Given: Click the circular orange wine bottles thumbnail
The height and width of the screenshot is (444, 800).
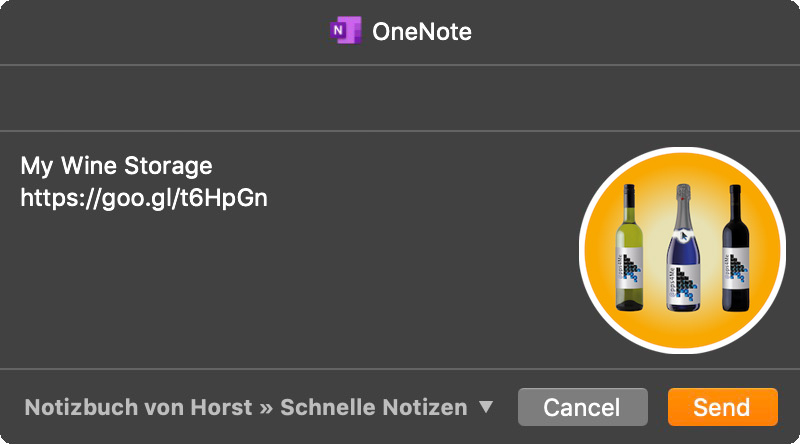Looking at the screenshot, I should pyautogui.click(x=683, y=250).
